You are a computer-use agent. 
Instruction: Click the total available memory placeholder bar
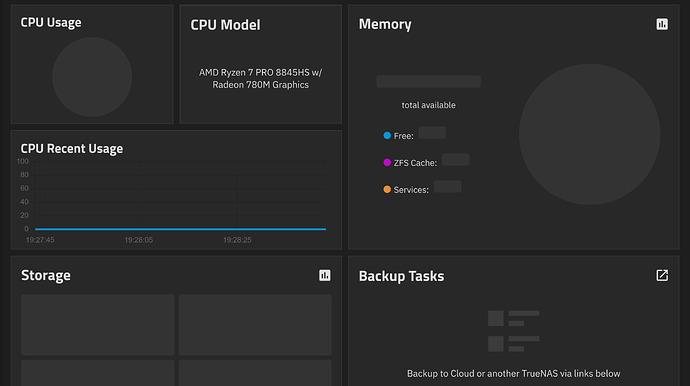tap(429, 81)
